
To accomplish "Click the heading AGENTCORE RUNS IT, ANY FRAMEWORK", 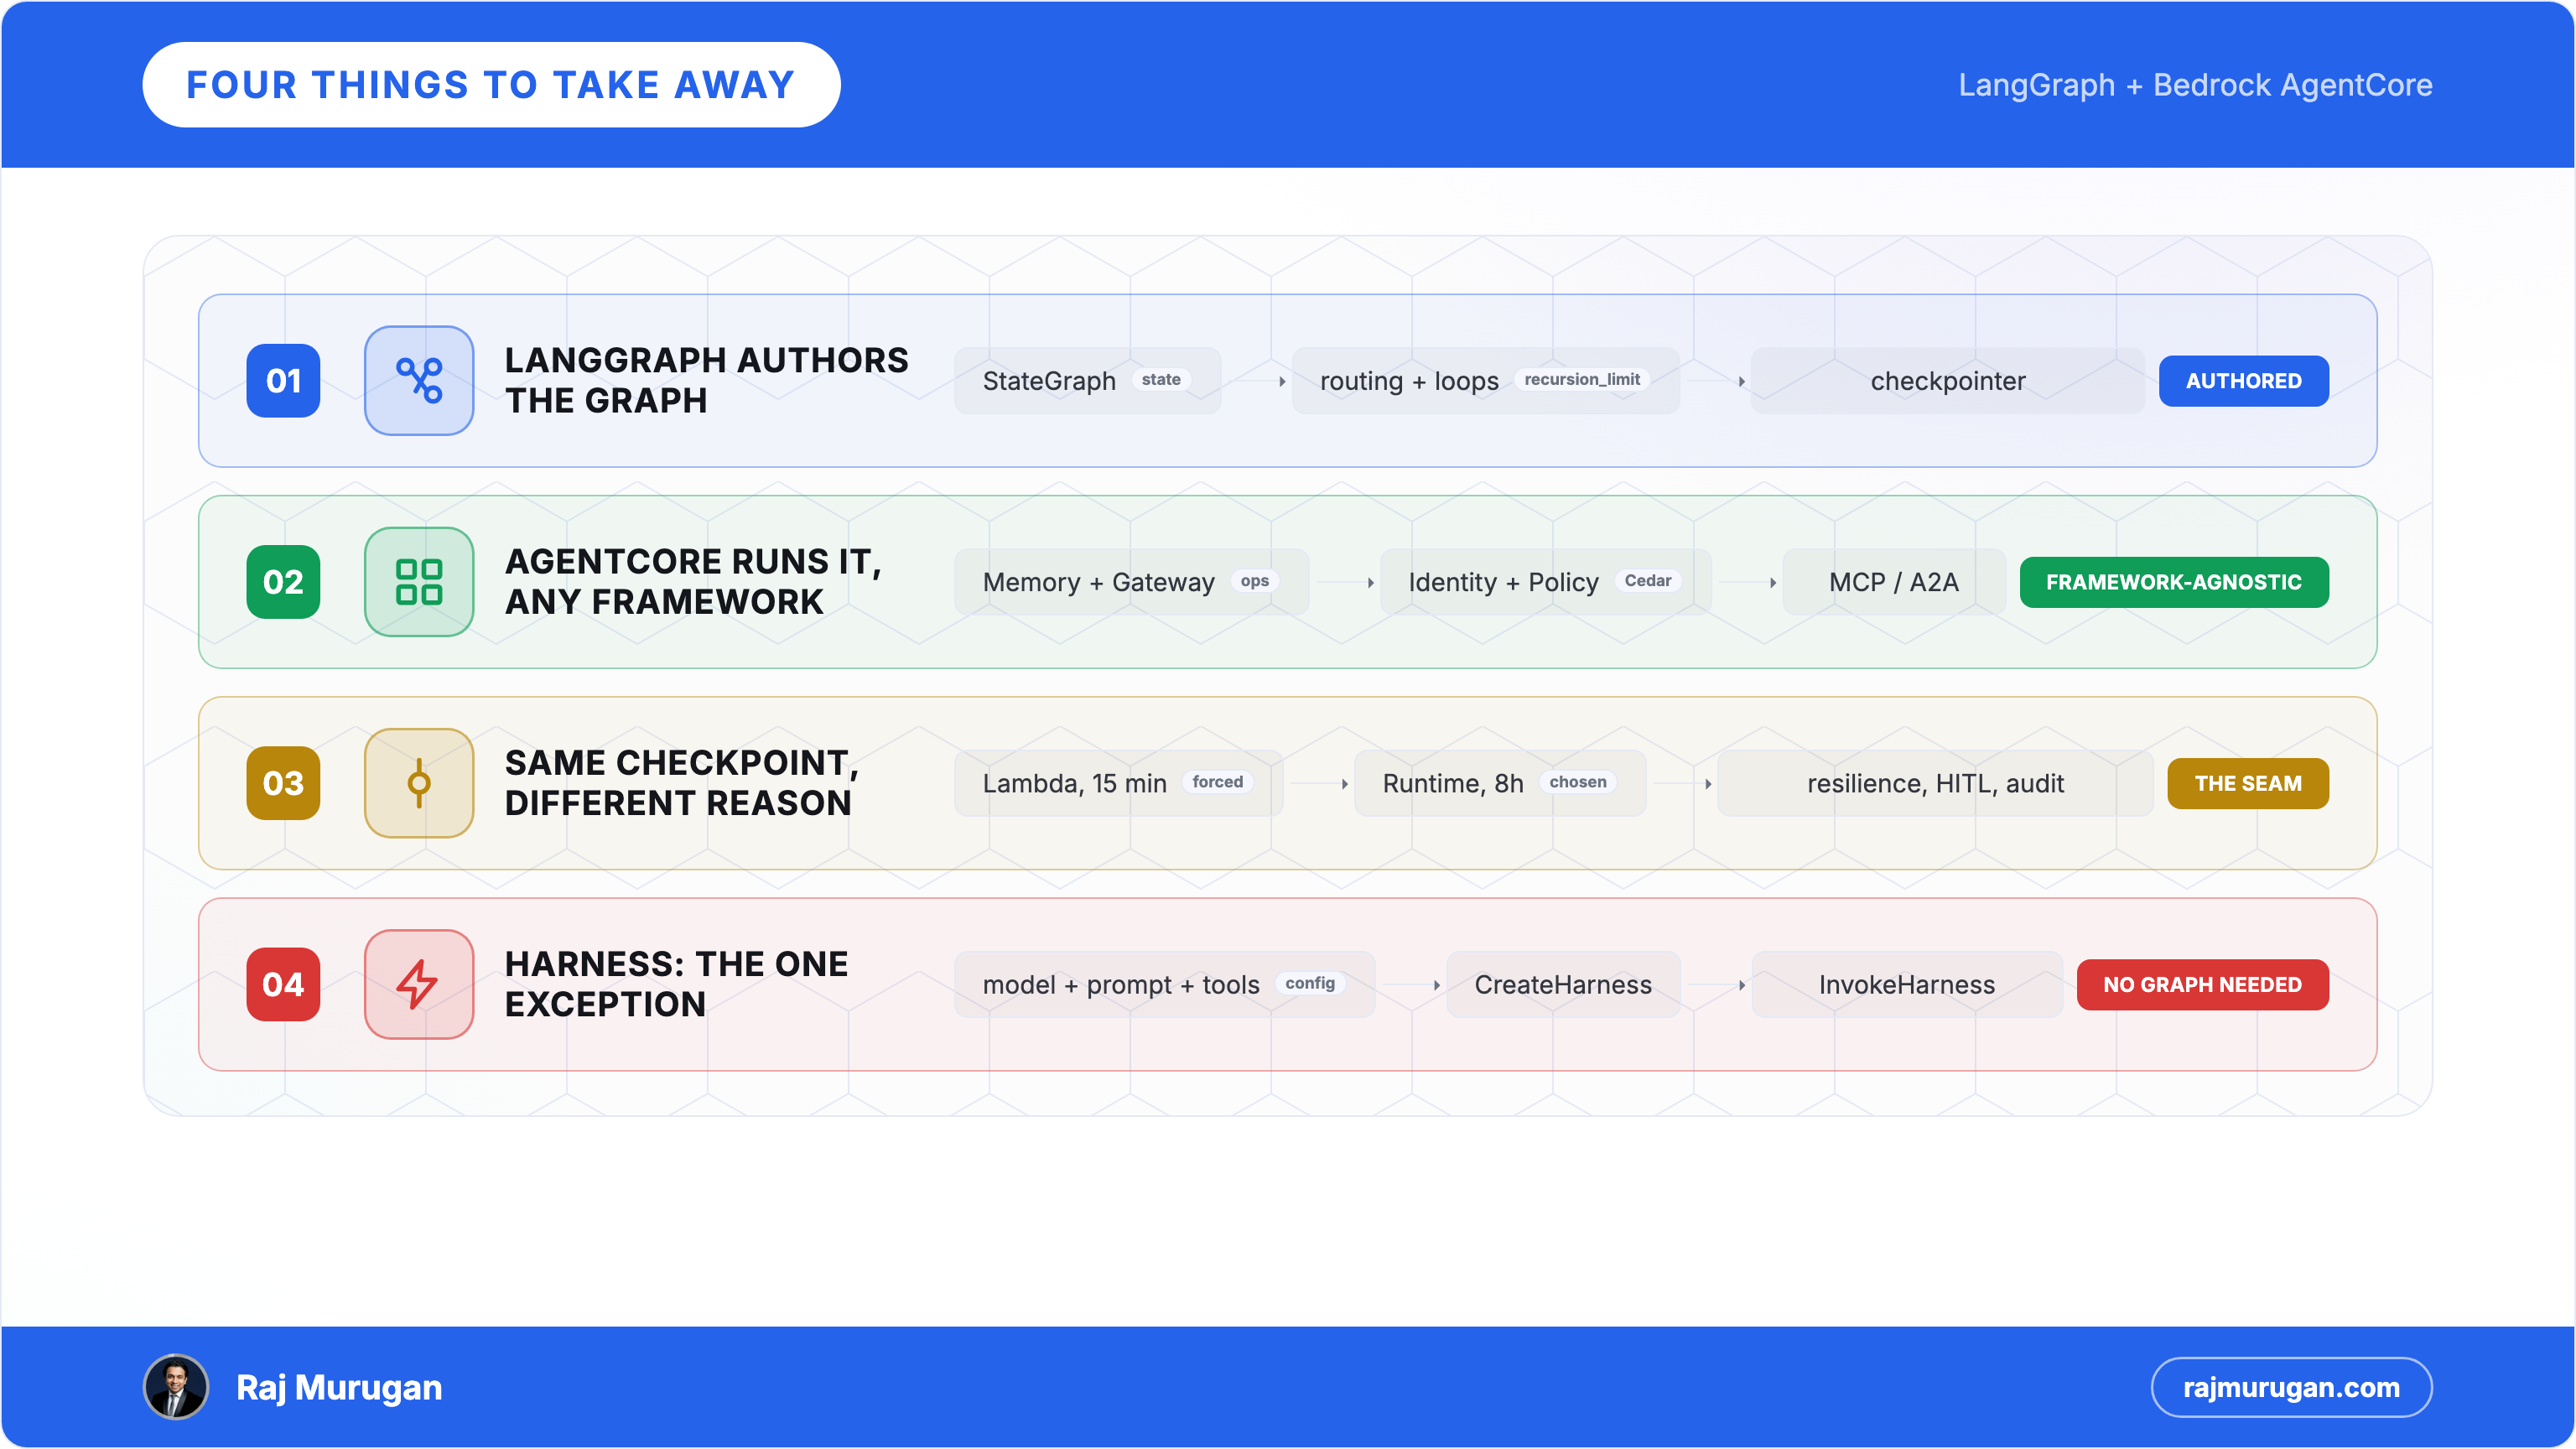I will 693,581.
